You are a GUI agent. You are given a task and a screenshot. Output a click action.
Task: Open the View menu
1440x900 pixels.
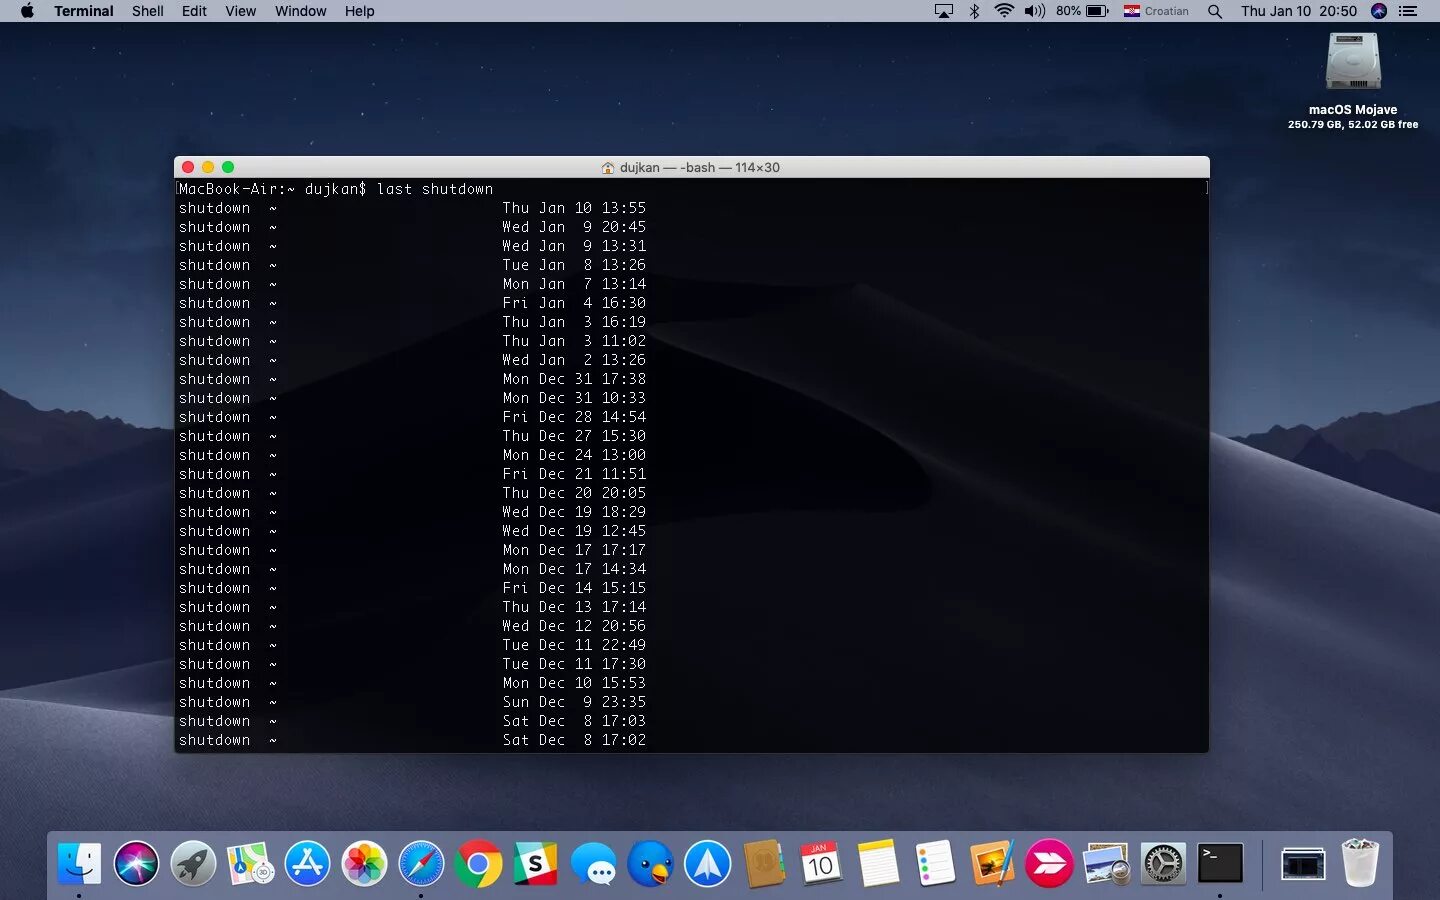point(240,11)
